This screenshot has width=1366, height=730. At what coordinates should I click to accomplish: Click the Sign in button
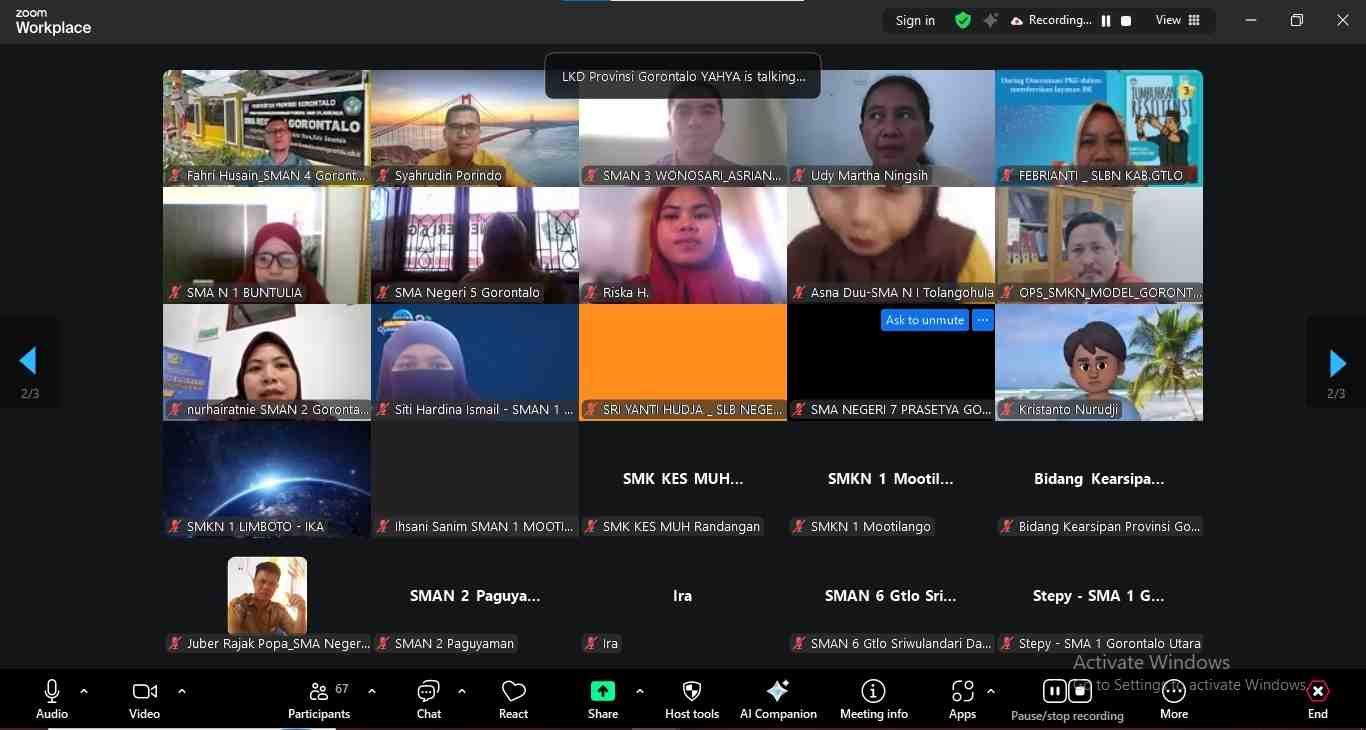pos(915,20)
